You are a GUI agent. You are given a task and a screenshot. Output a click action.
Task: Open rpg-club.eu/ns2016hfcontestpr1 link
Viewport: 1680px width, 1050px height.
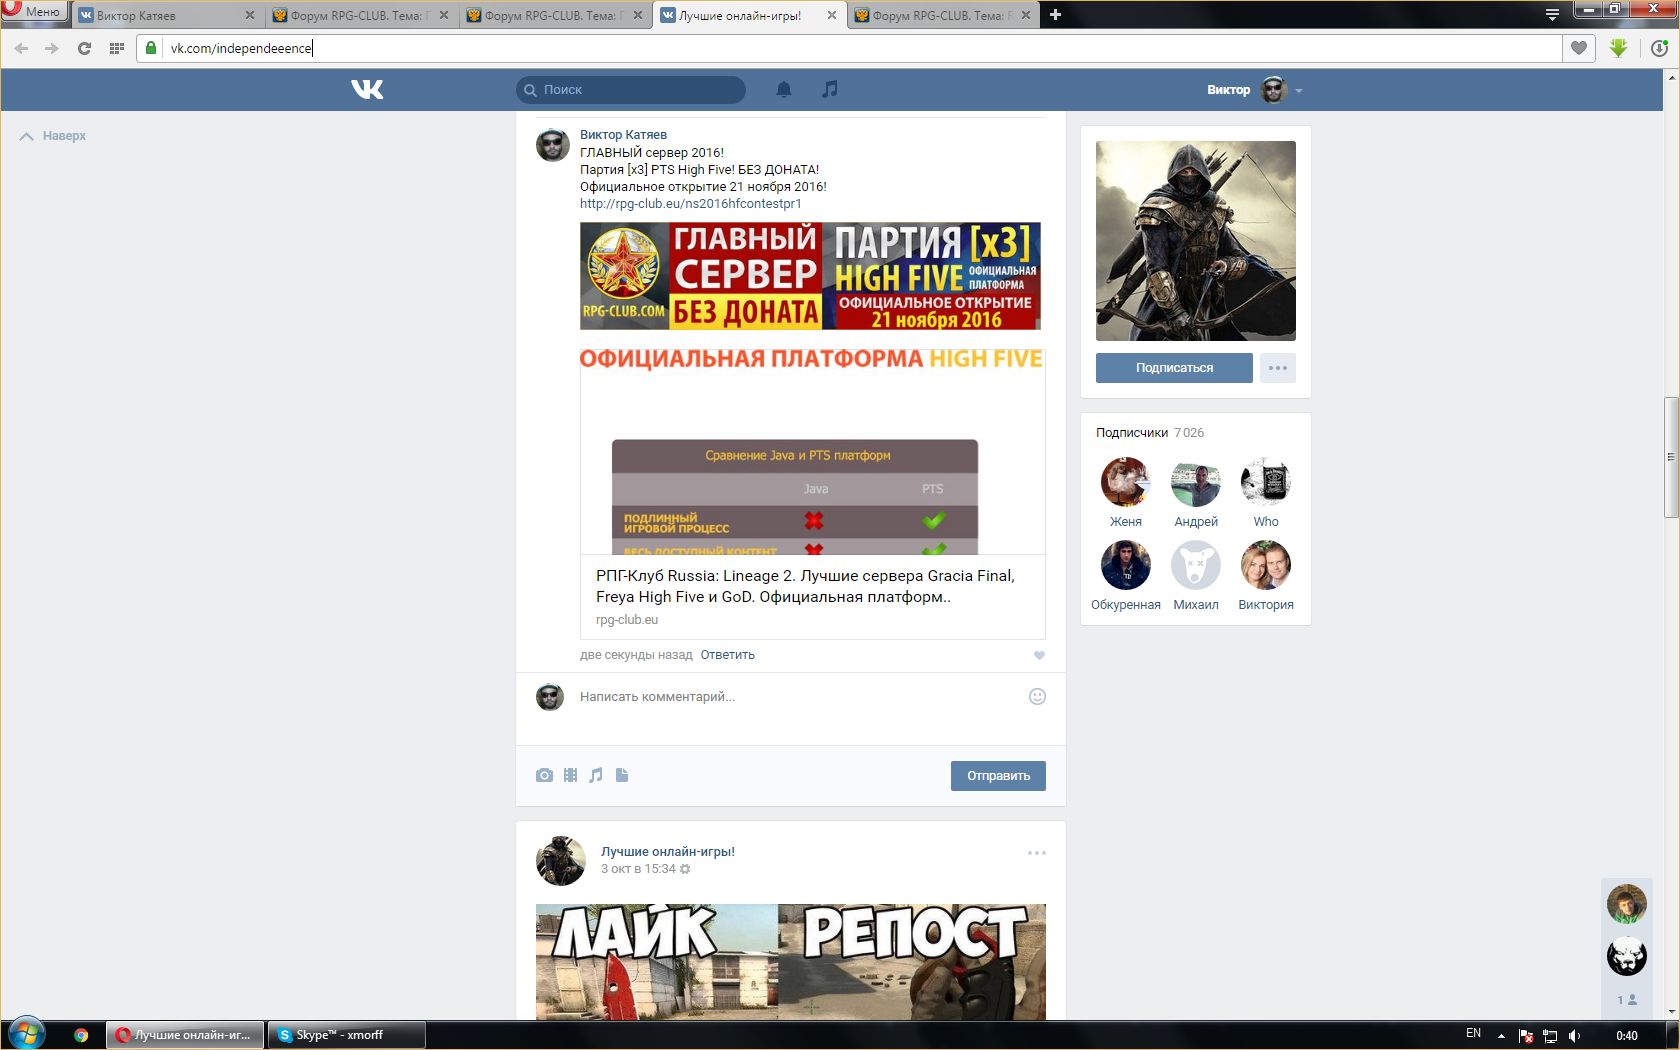(691, 203)
